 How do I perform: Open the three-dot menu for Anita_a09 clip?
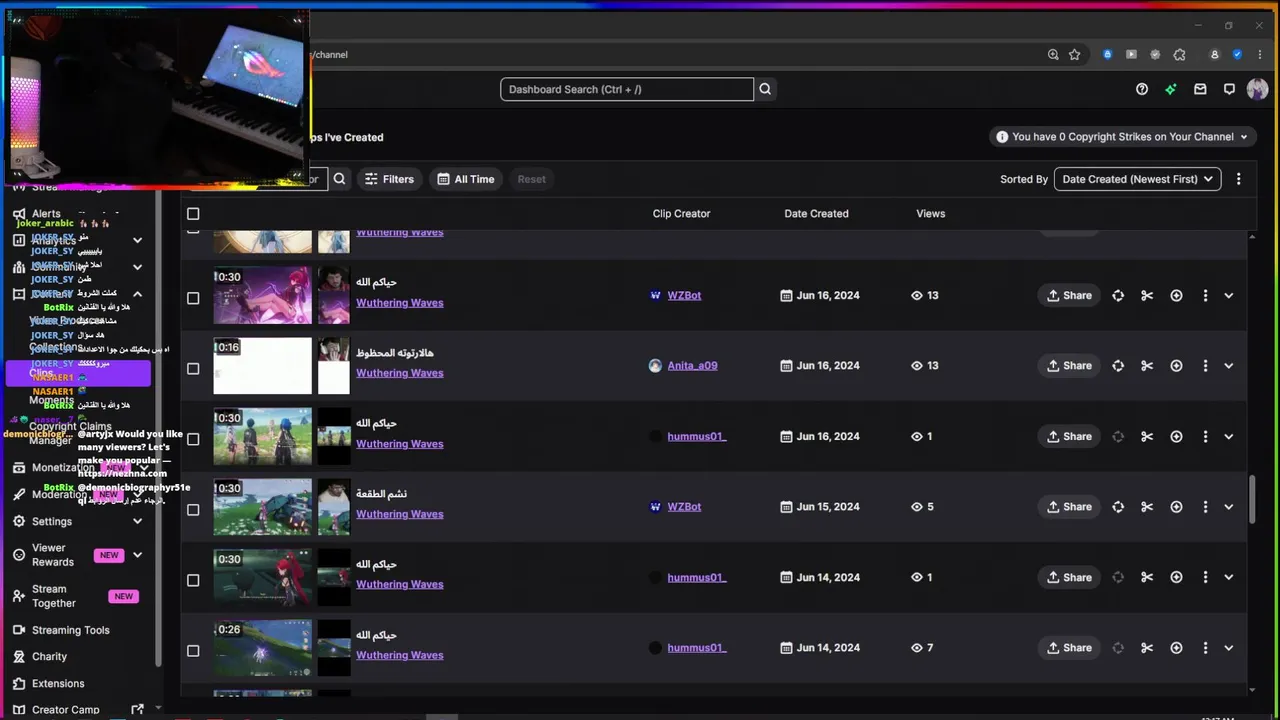1205,366
